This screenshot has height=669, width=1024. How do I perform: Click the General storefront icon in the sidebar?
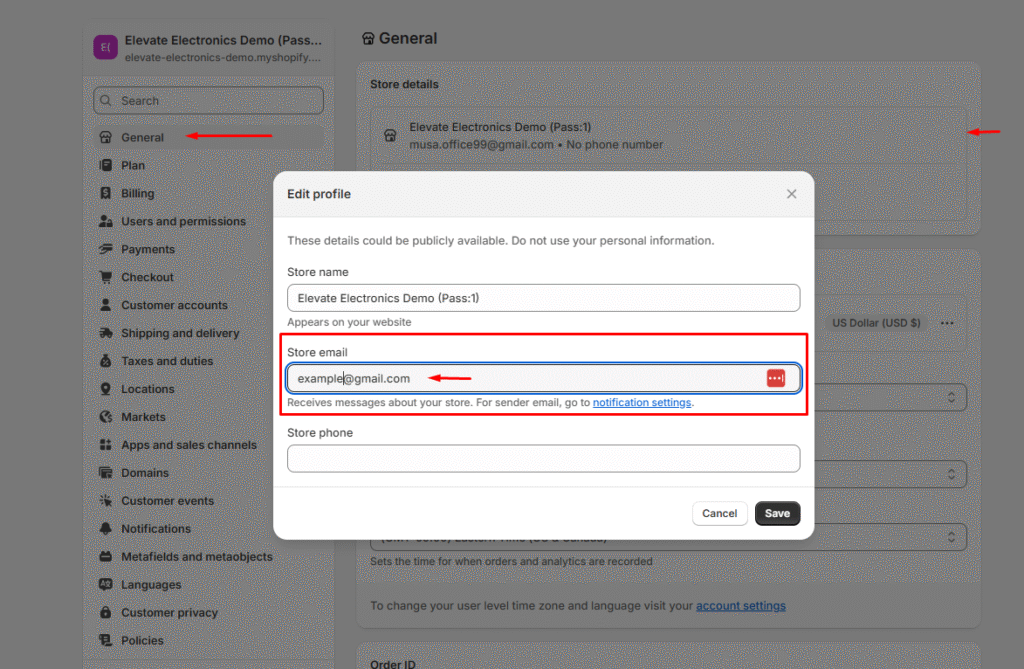pos(106,137)
